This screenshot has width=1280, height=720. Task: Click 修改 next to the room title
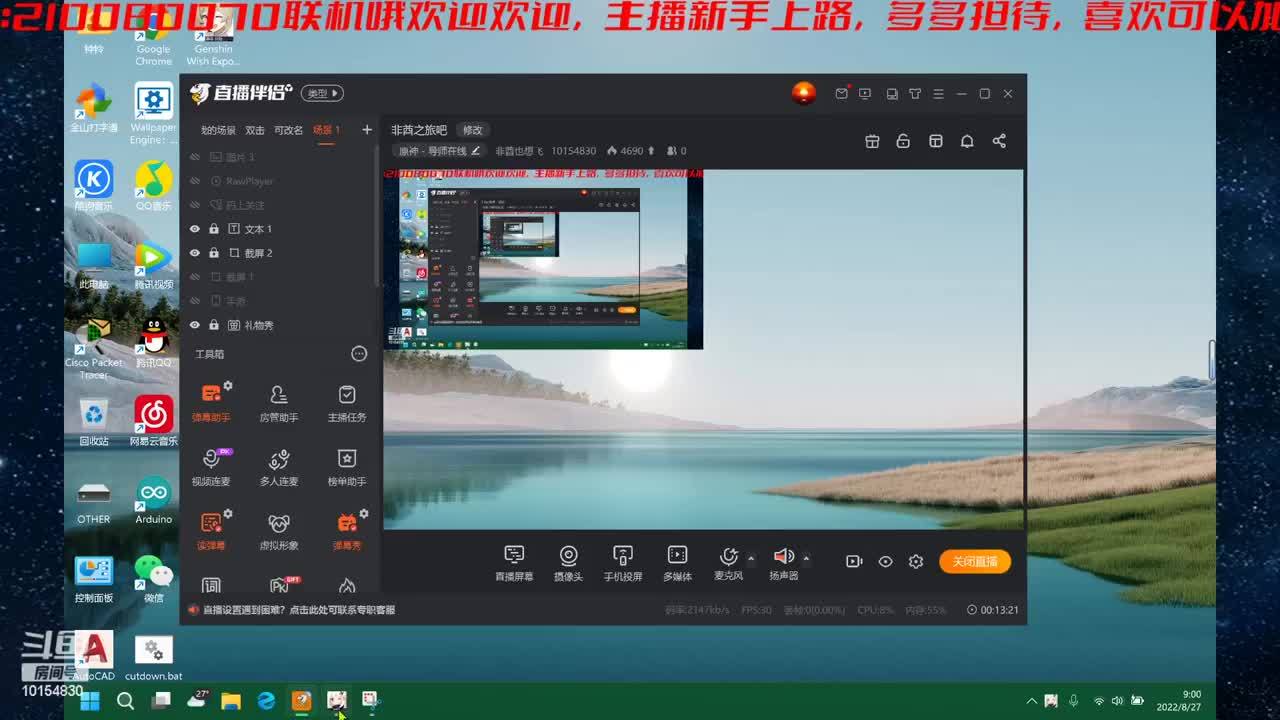coord(473,130)
